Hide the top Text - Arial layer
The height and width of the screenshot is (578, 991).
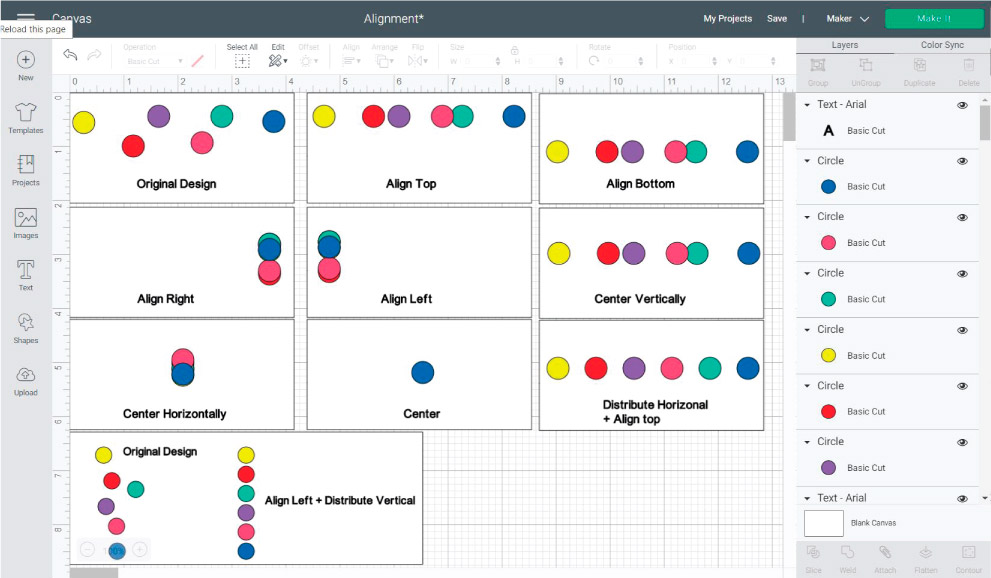[962, 105]
